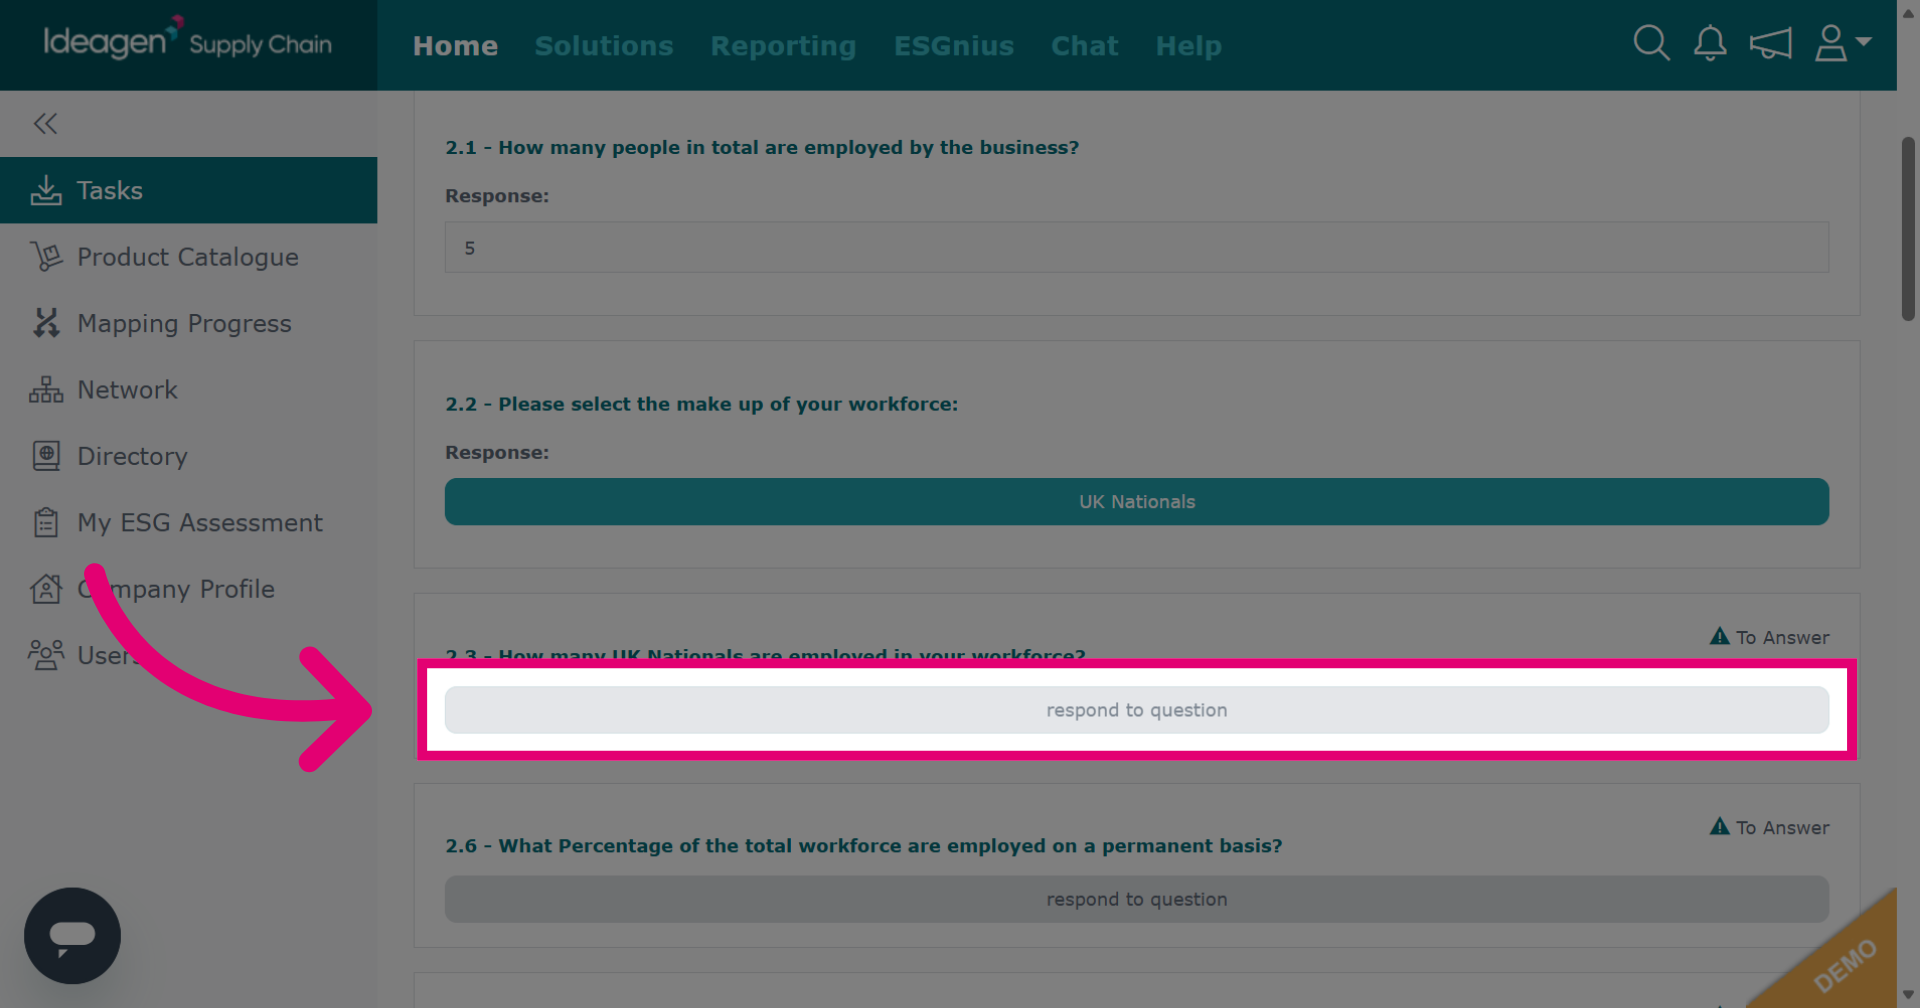Image resolution: width=1920 pixels, height=1008 pixels.
Task: Click the scrollbar down arrow
Action: (1908, 996)
